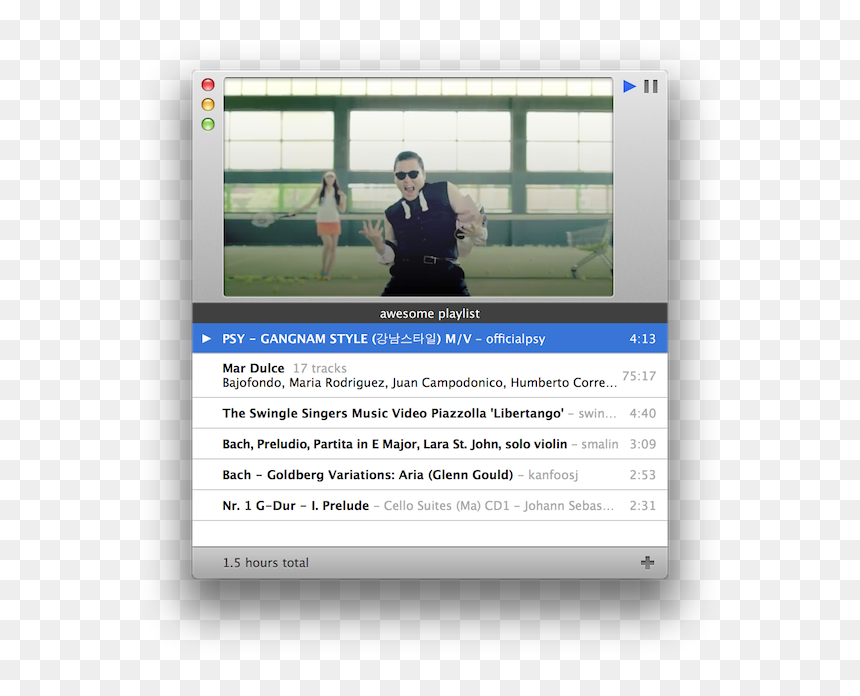Click the 4:13 duration value
This screenshot has width=860, height=696.
coord(642,339)
